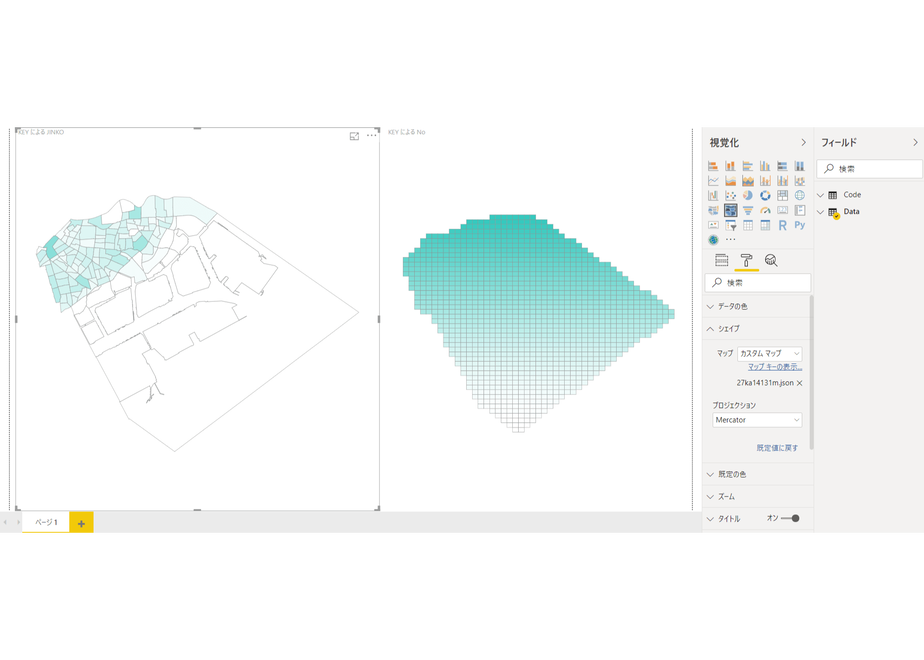Select the ページ 1 page tab
Viewport: 924px width, 660px height.
point(46,523)
